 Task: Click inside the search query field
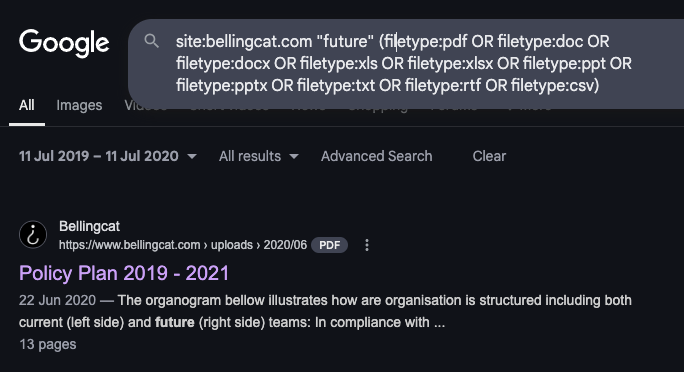pos(404,63)
